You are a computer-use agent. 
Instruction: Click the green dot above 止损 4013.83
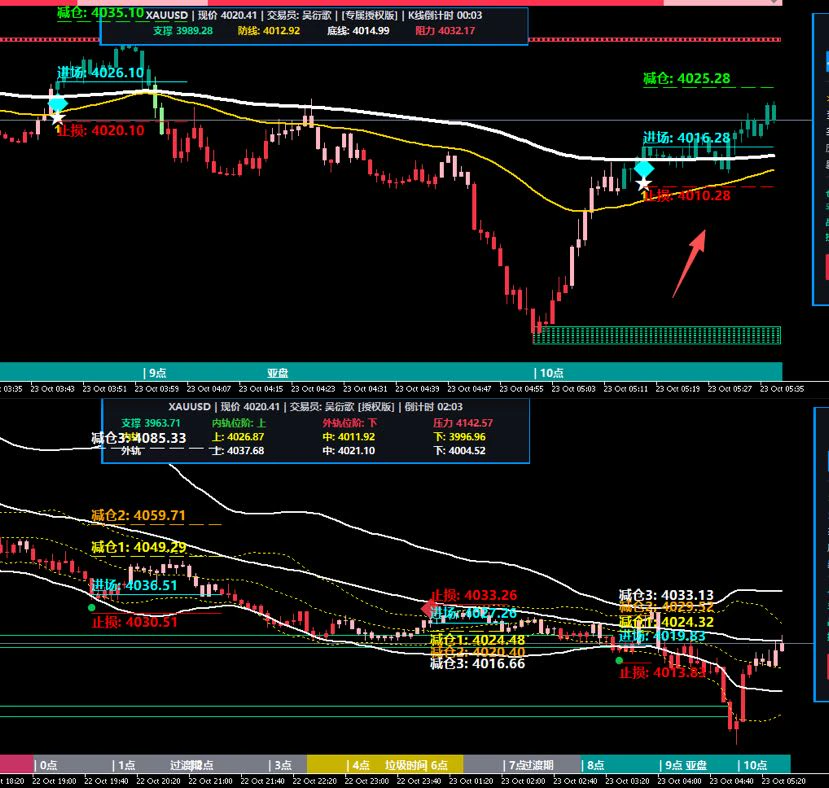[619, 660]
